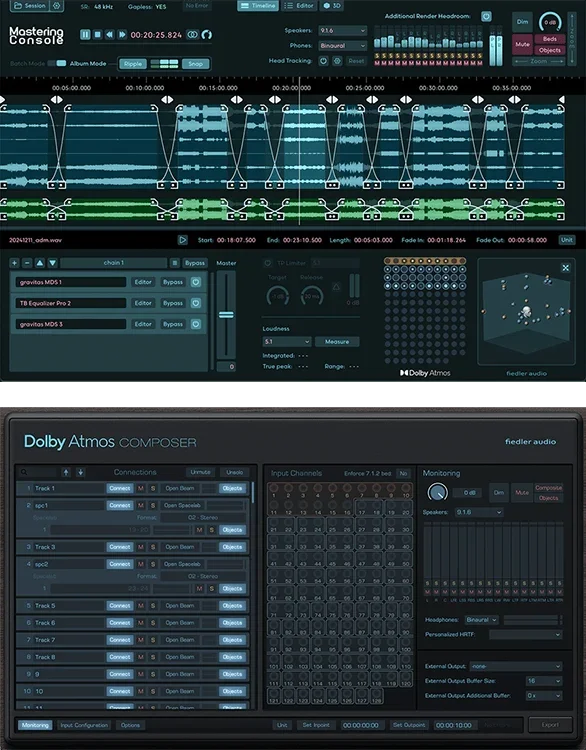The height and width of the screenshot is (750, 586).
Task: Click the fast-forward transport button
Action: (x=122, y=34)
